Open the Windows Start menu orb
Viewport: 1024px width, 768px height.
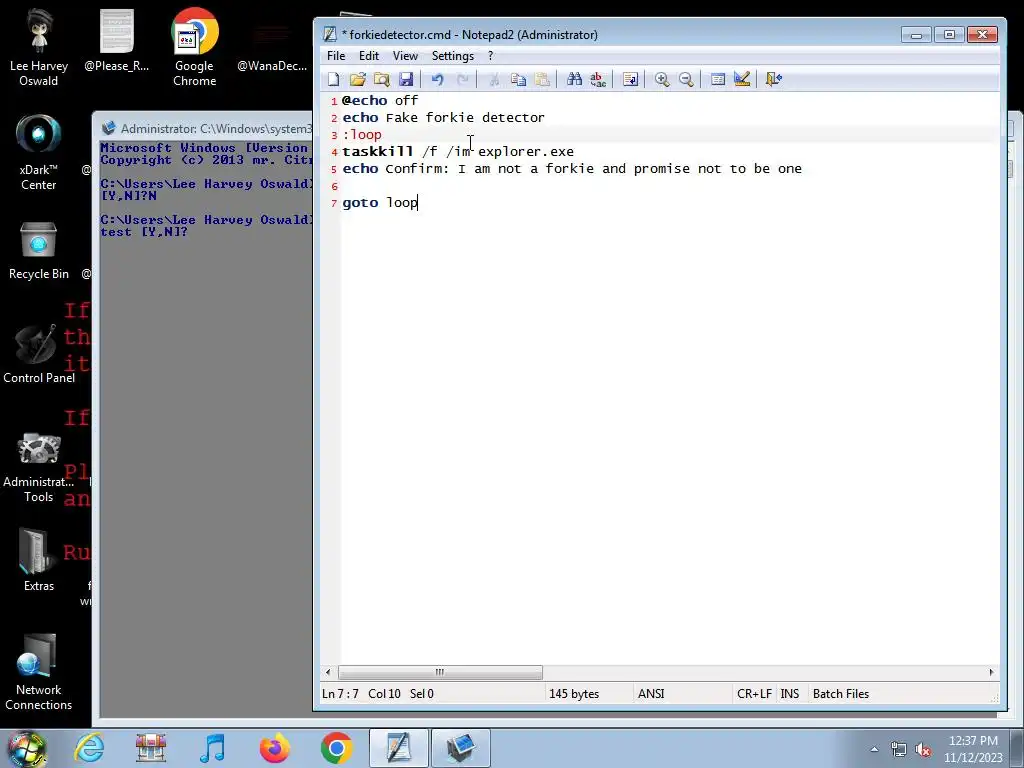[26, 748]
